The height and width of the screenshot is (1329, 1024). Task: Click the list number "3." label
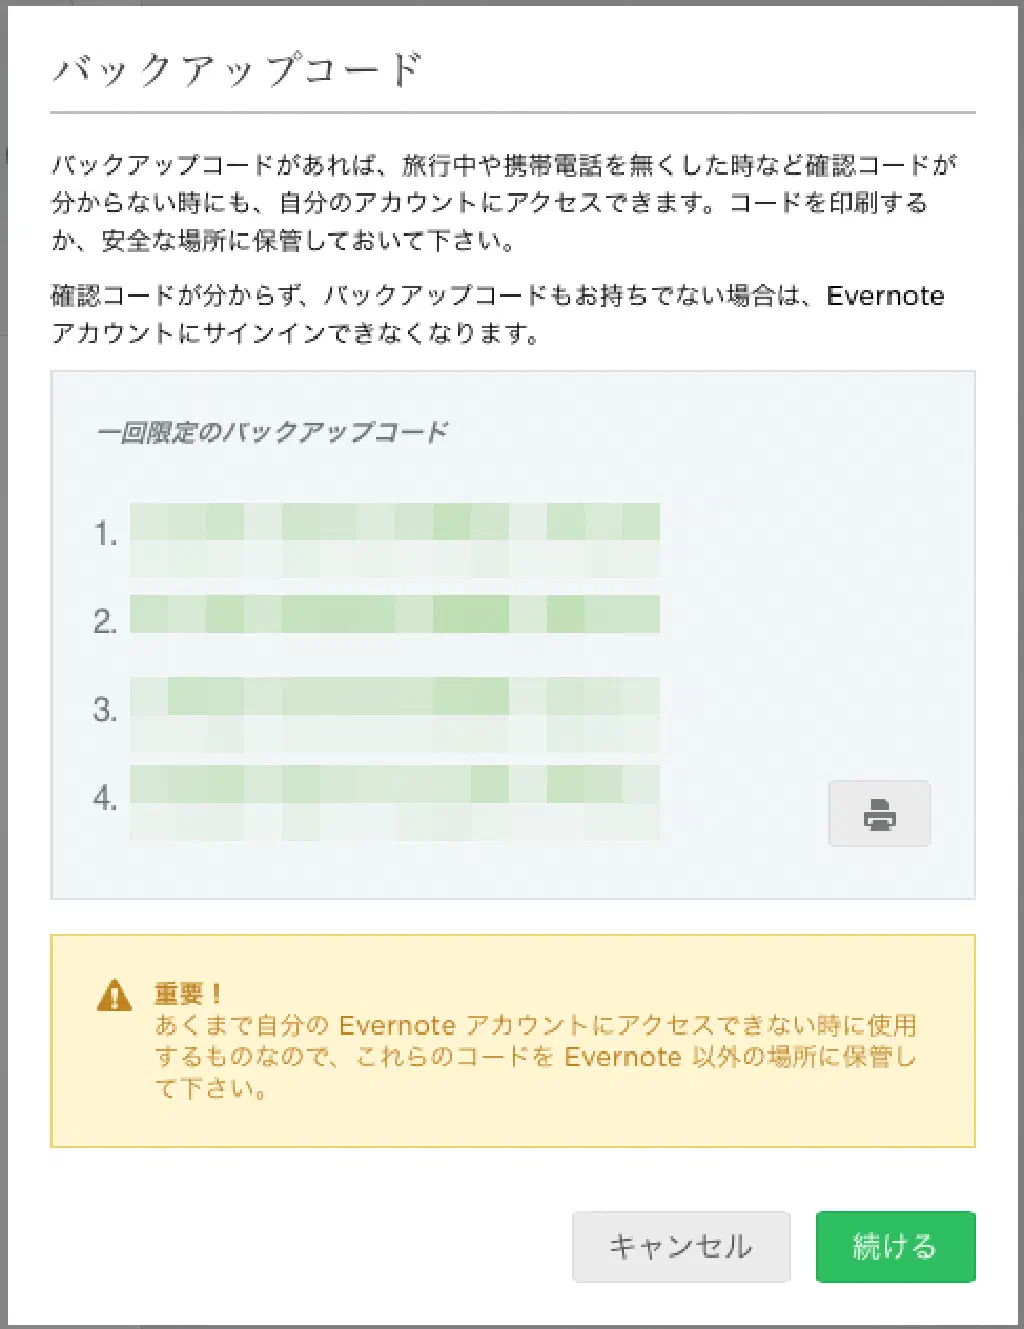(x=106, y=710)
